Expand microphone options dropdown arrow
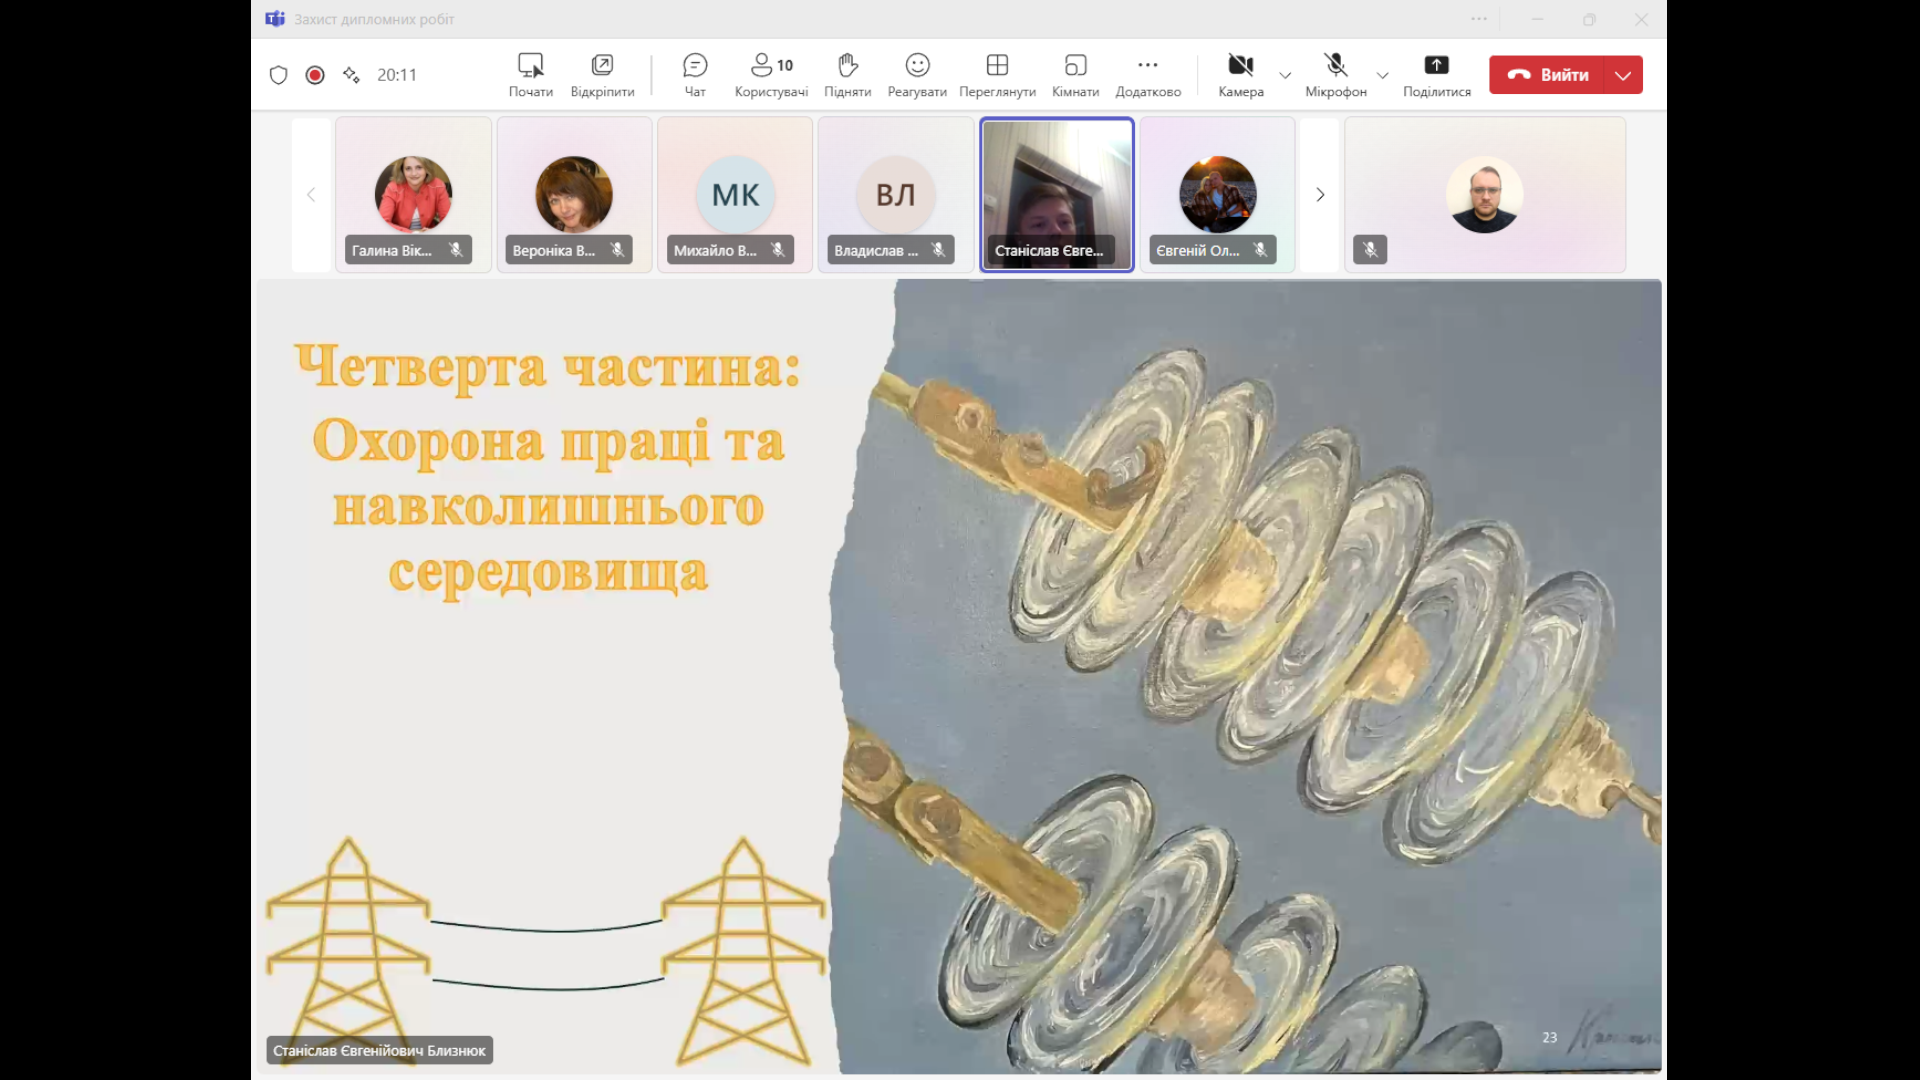 tap(1382, 75)
